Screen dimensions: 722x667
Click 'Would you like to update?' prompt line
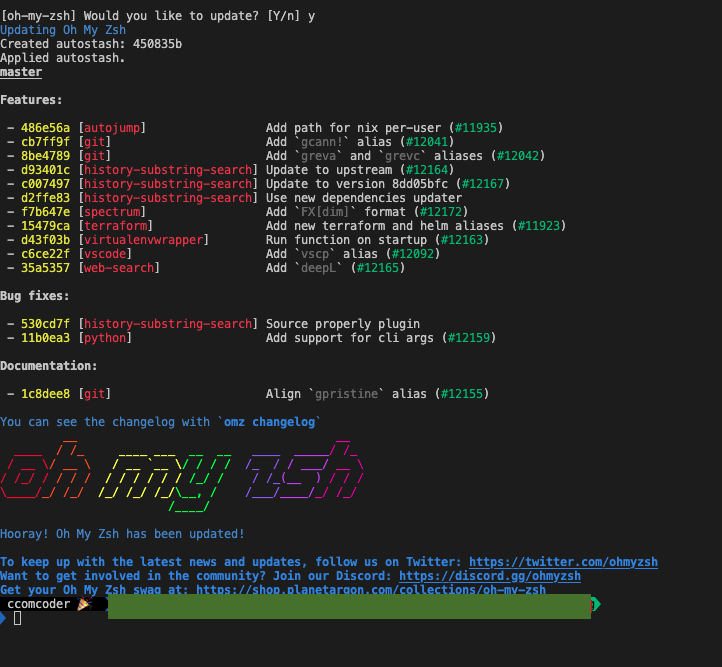point(157,16)
